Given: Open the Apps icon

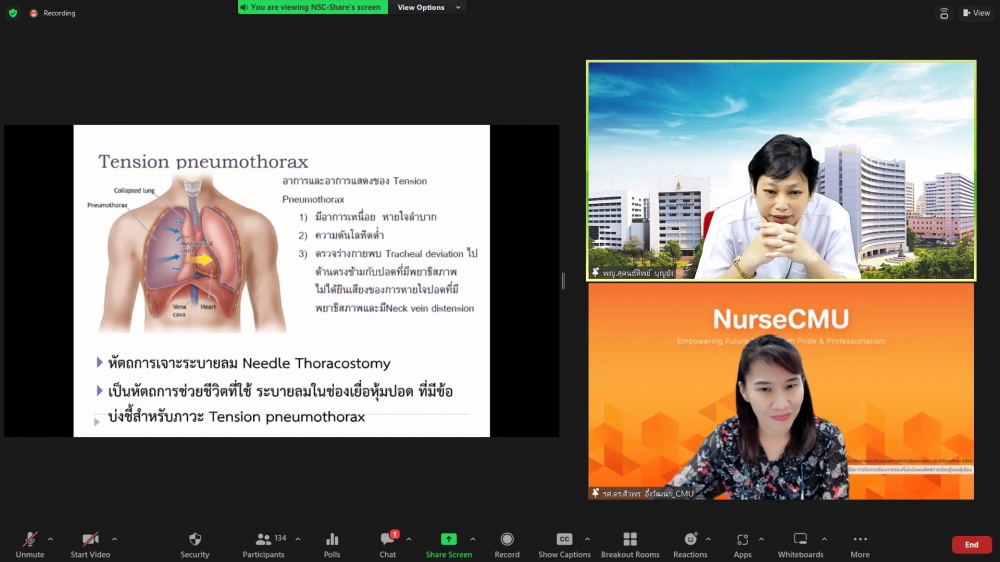Looking at the screenshot, I should 742,540.
